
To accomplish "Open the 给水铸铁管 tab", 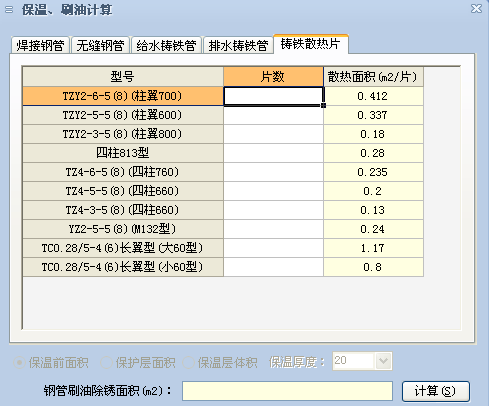I will [x=166, y=45].
